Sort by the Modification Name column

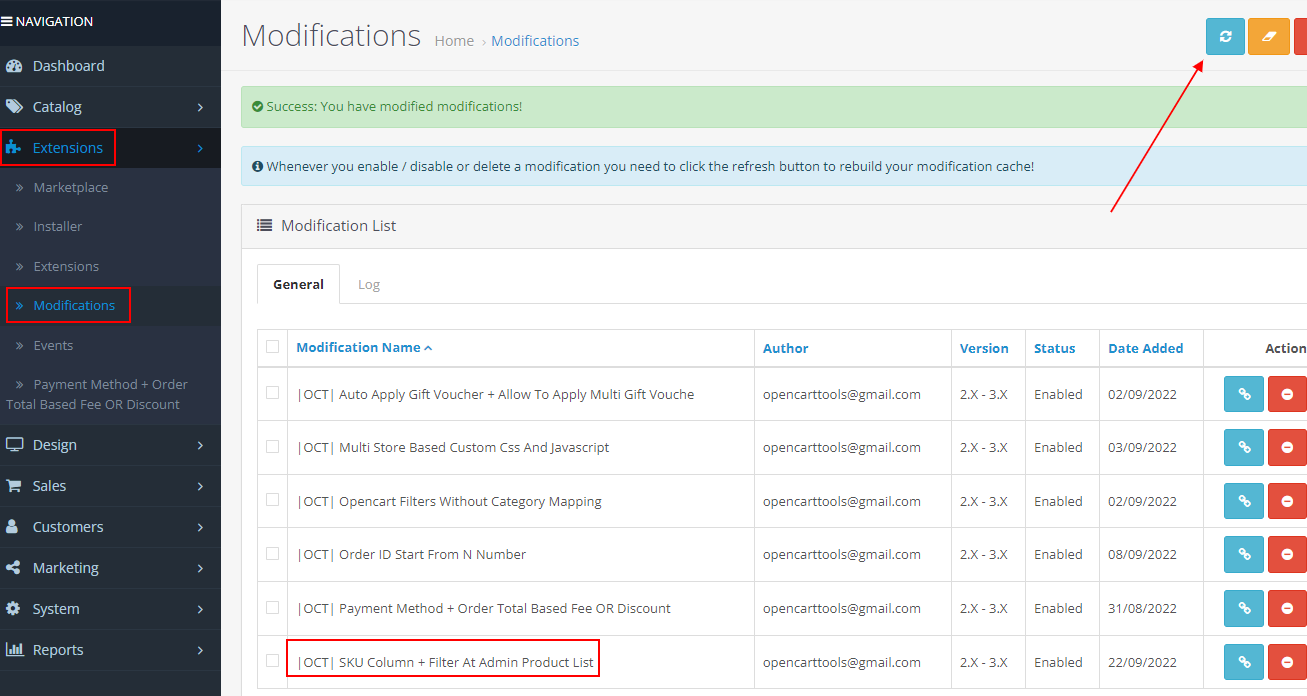click(359, 347)
